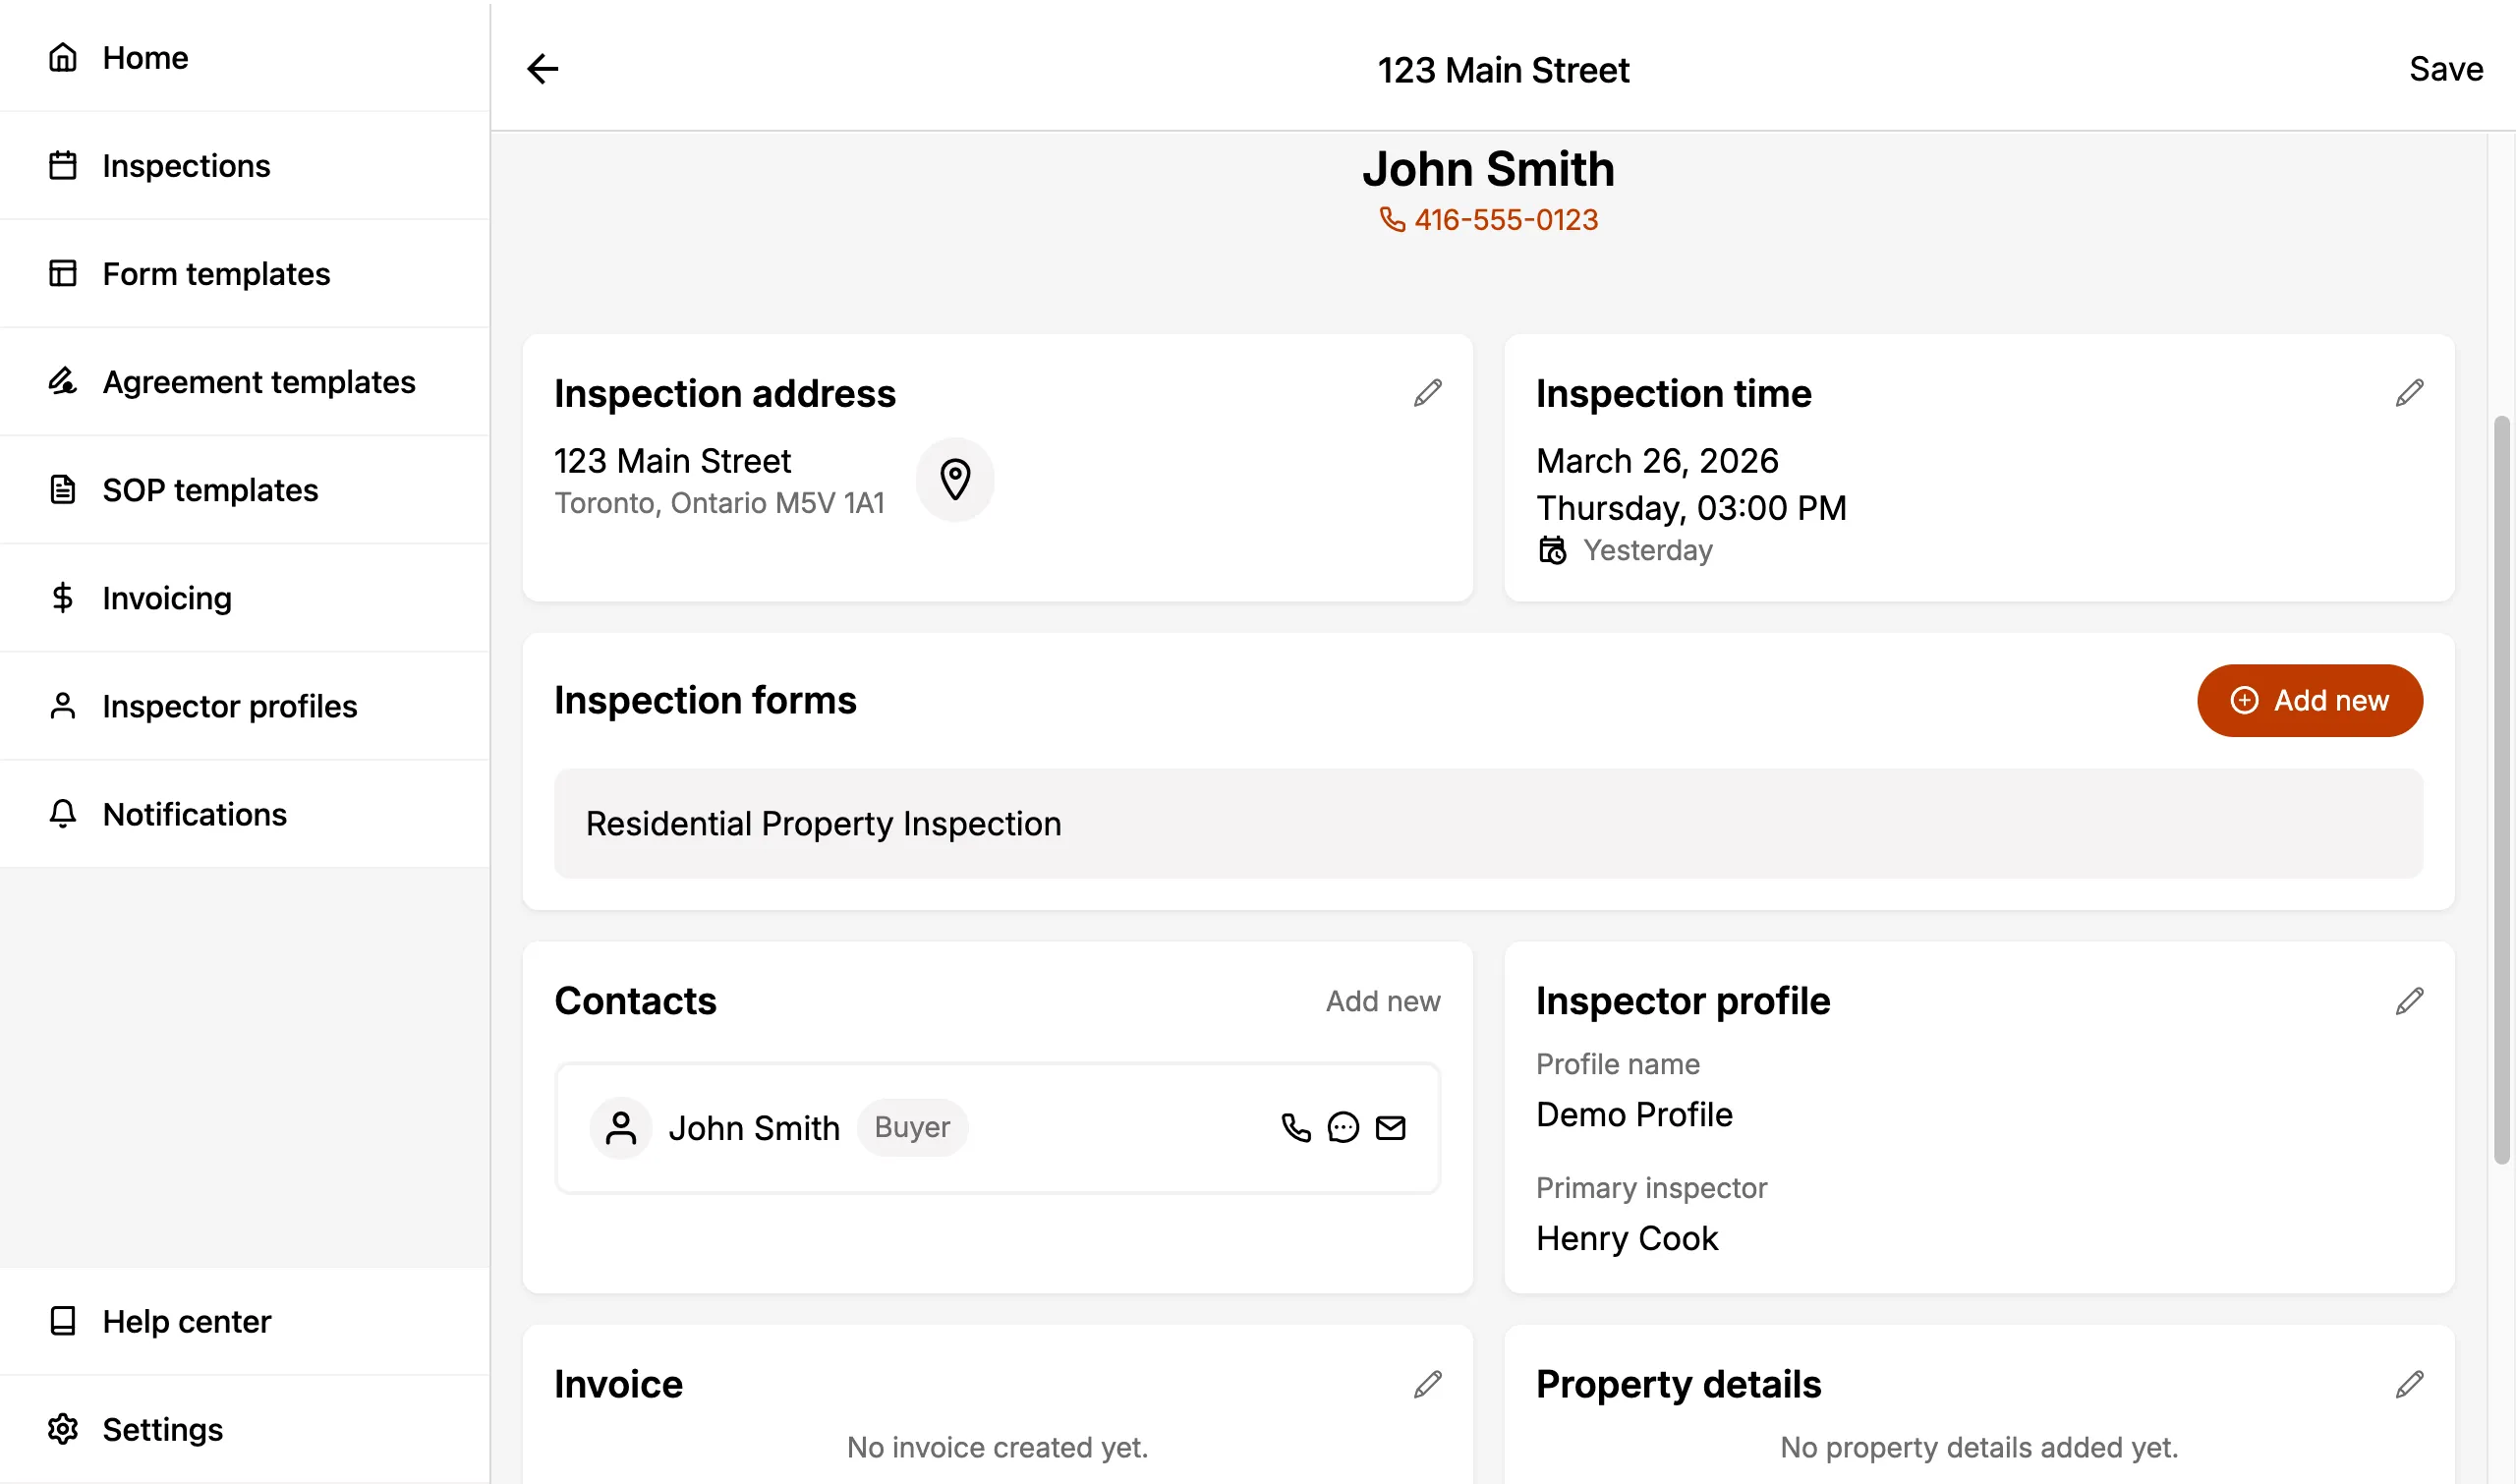Open the map pin location icon

(955, 479)
